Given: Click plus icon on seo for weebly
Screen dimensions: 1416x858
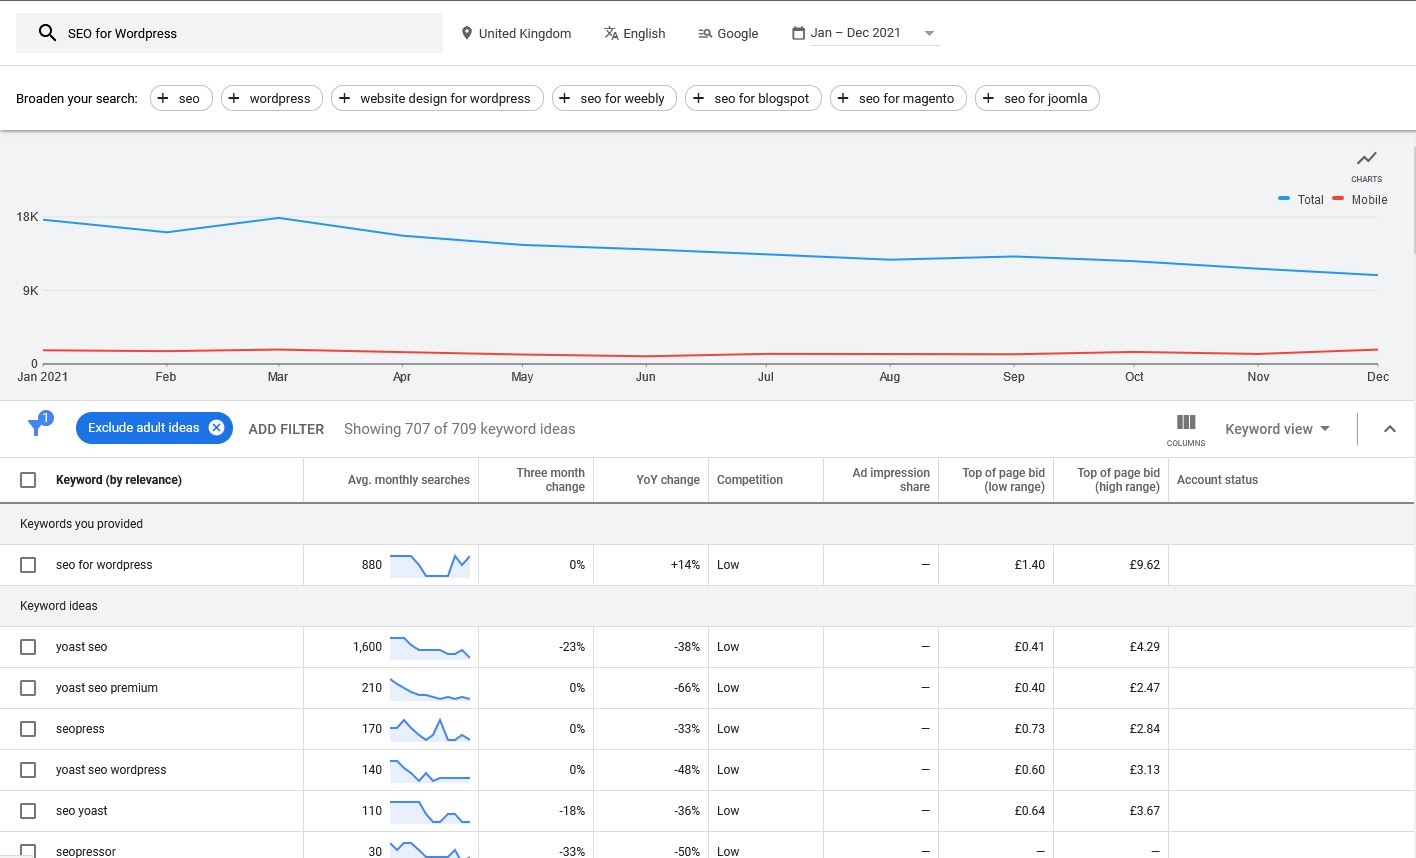Looking at the screenshot, I should [565, 98].
